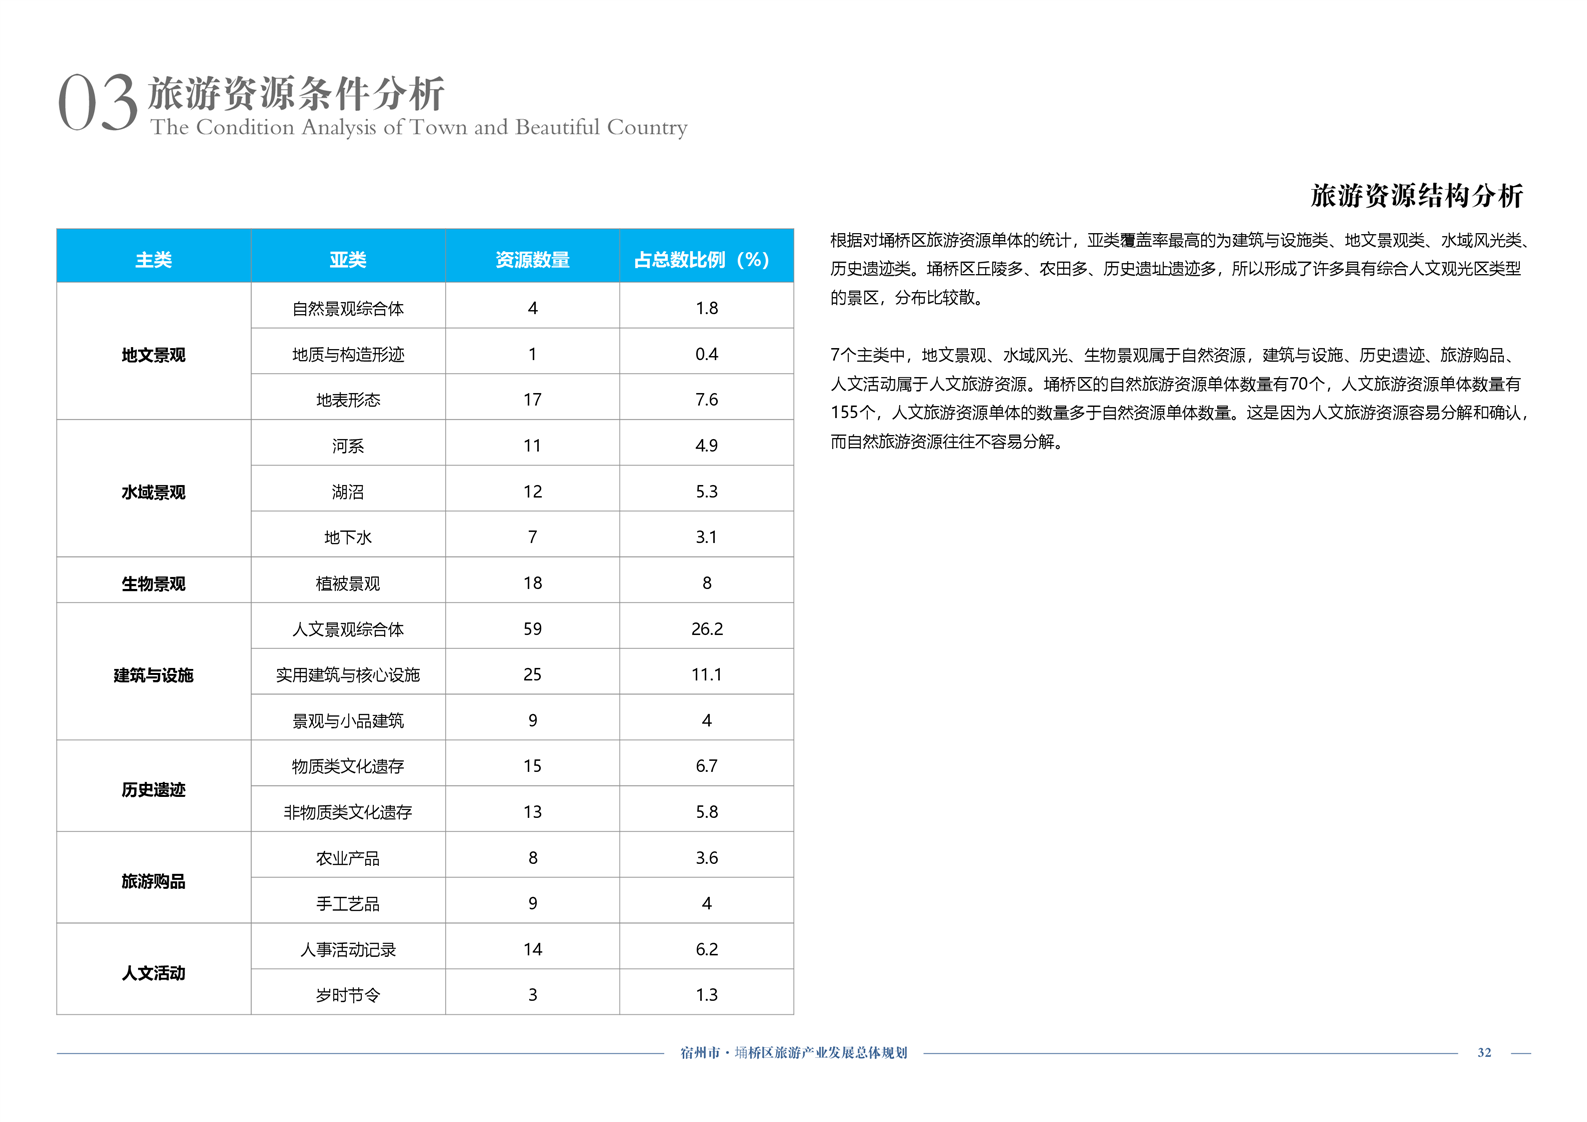The image size is (1587, 1122).
Task: Click the 26.2 percentage value
Action: pos(706,629)
